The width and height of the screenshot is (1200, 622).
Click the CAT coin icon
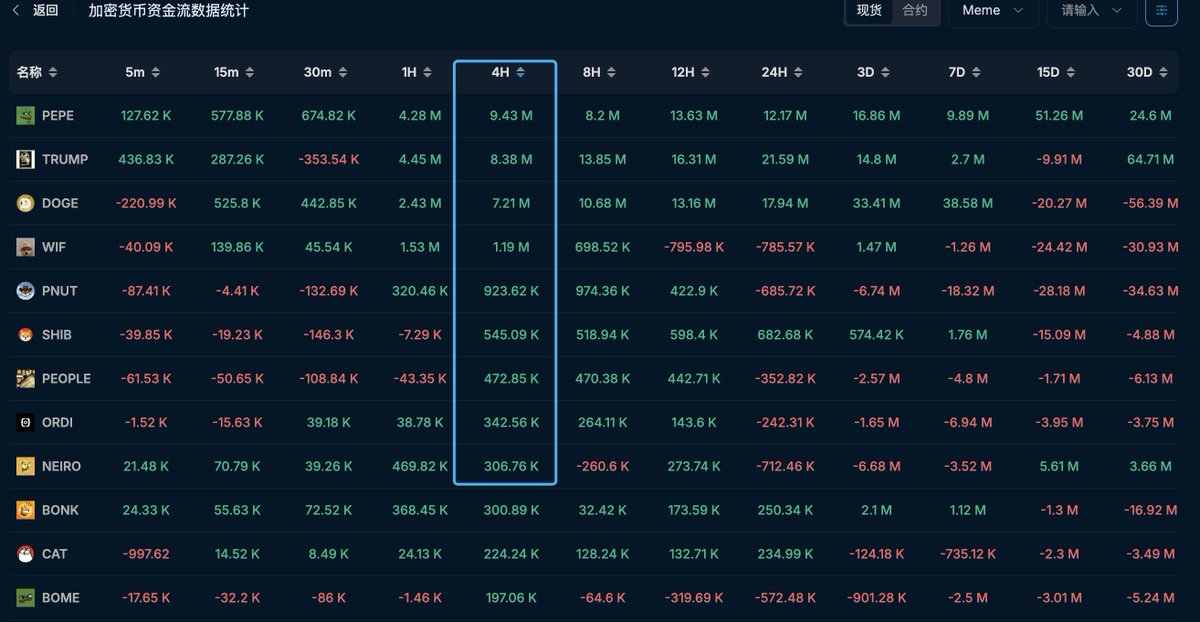(x=26, y=554)
